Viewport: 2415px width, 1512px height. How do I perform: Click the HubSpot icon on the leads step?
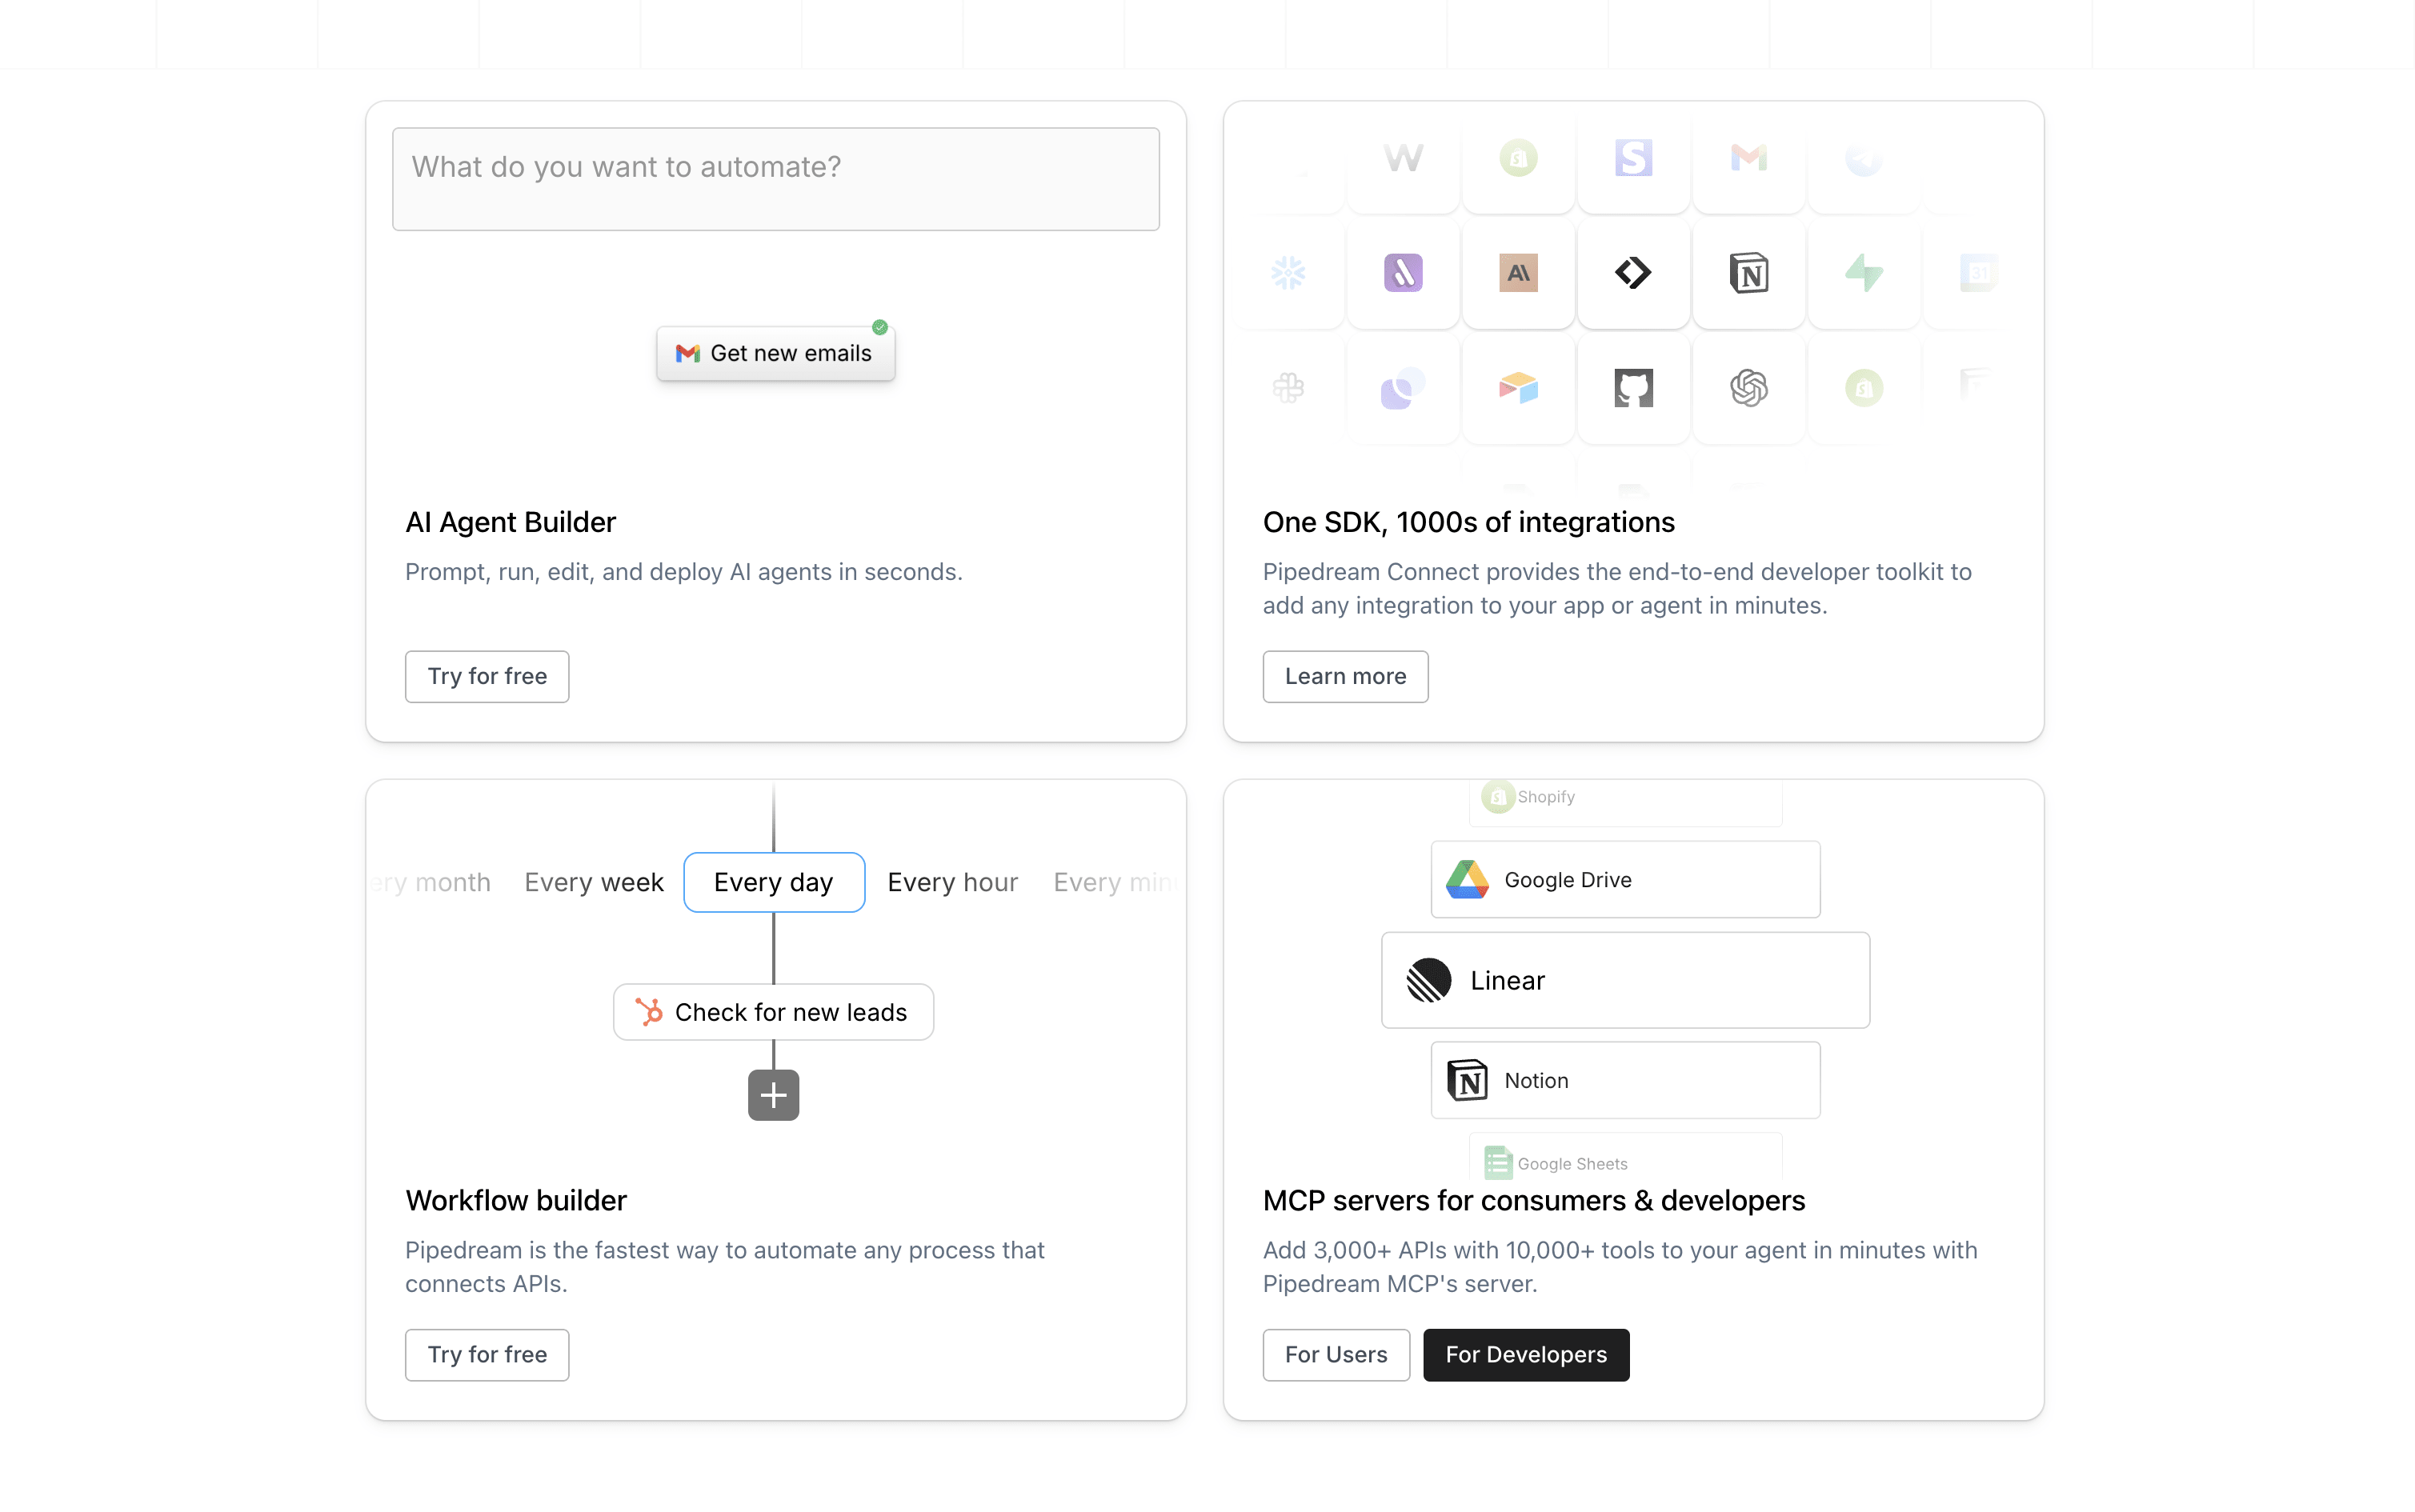coord(649,1012)
